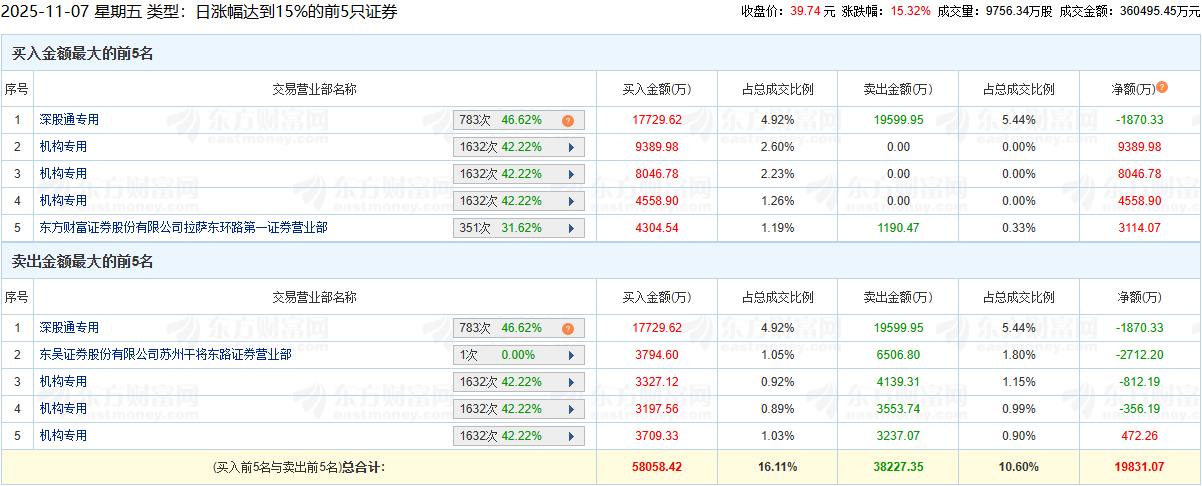
Task: Expand details for 机构专用 row buying 4558.90
Action: pos(571,201)
